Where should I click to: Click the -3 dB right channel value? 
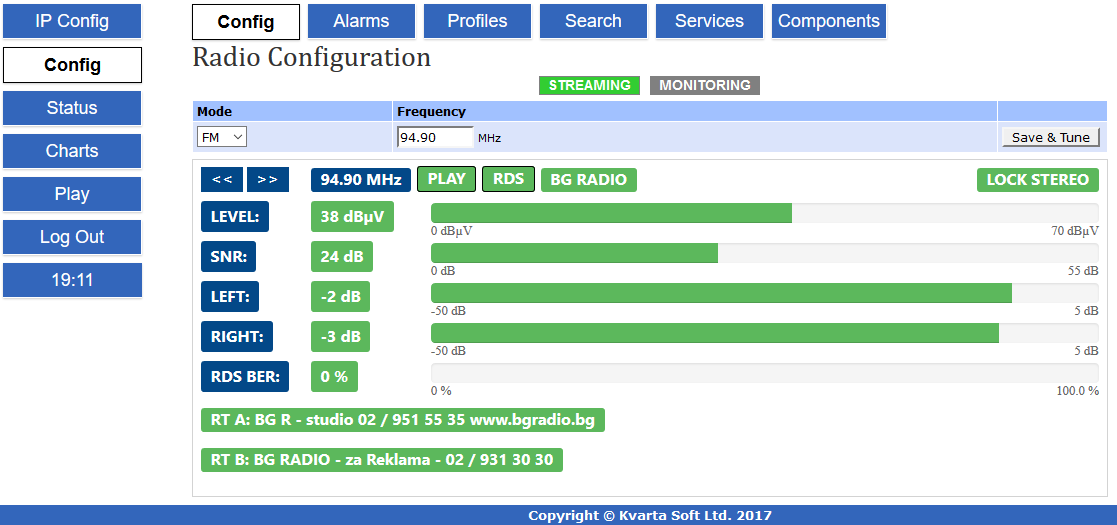pos(341,336)
